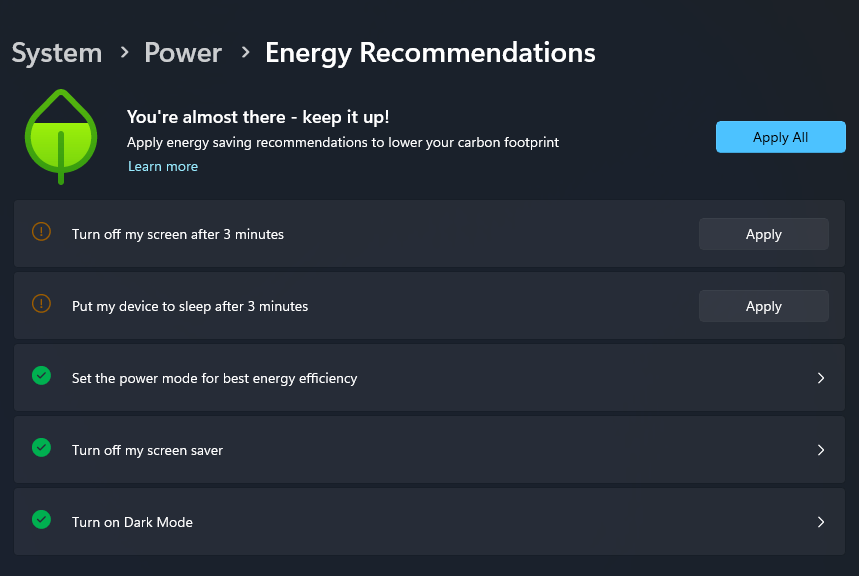Click the green checkmark next to Dark Mode

pyautogui.click(x=41, y=520)
